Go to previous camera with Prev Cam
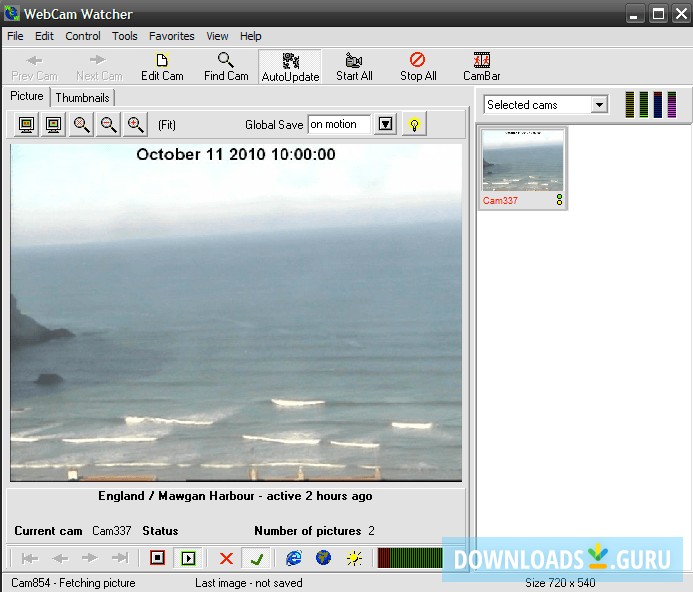 pos(34,67)
